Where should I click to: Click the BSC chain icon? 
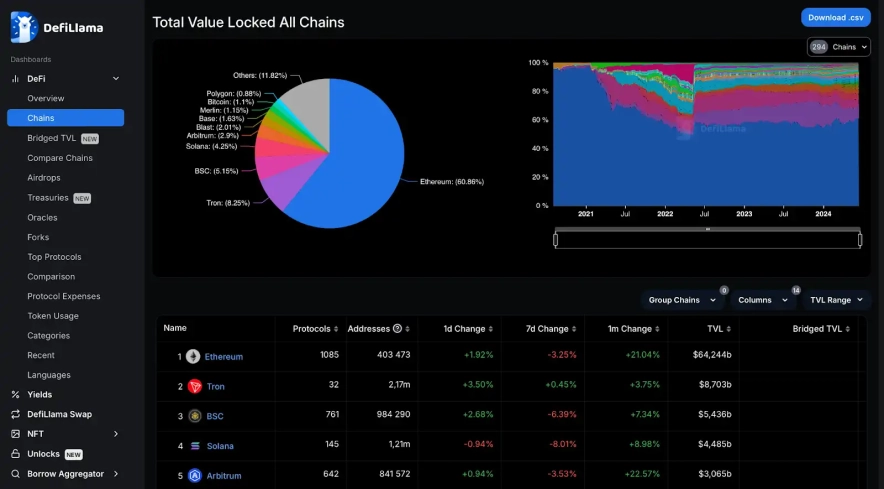(193, 416)
